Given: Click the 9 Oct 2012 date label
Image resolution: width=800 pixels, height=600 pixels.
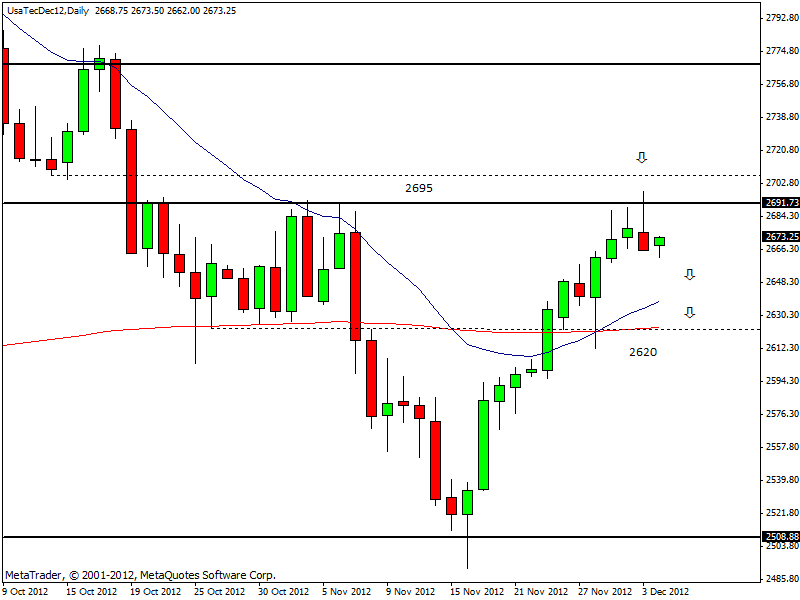Looking at the screenshot, I should pyautogui.click(x=25, y=591).
